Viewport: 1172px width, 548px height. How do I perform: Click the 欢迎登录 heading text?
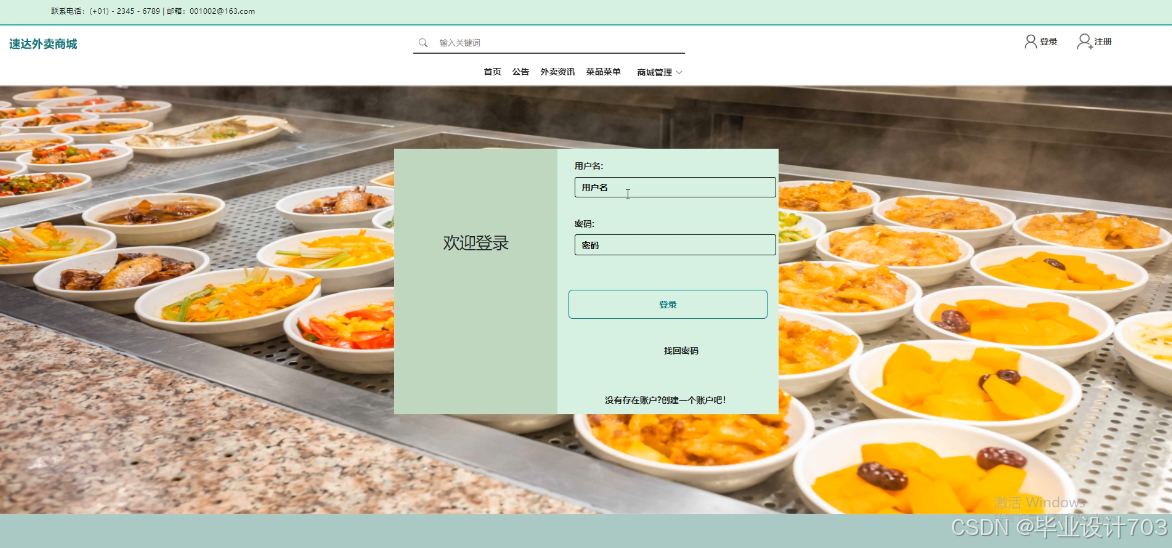tap(475, 242)
